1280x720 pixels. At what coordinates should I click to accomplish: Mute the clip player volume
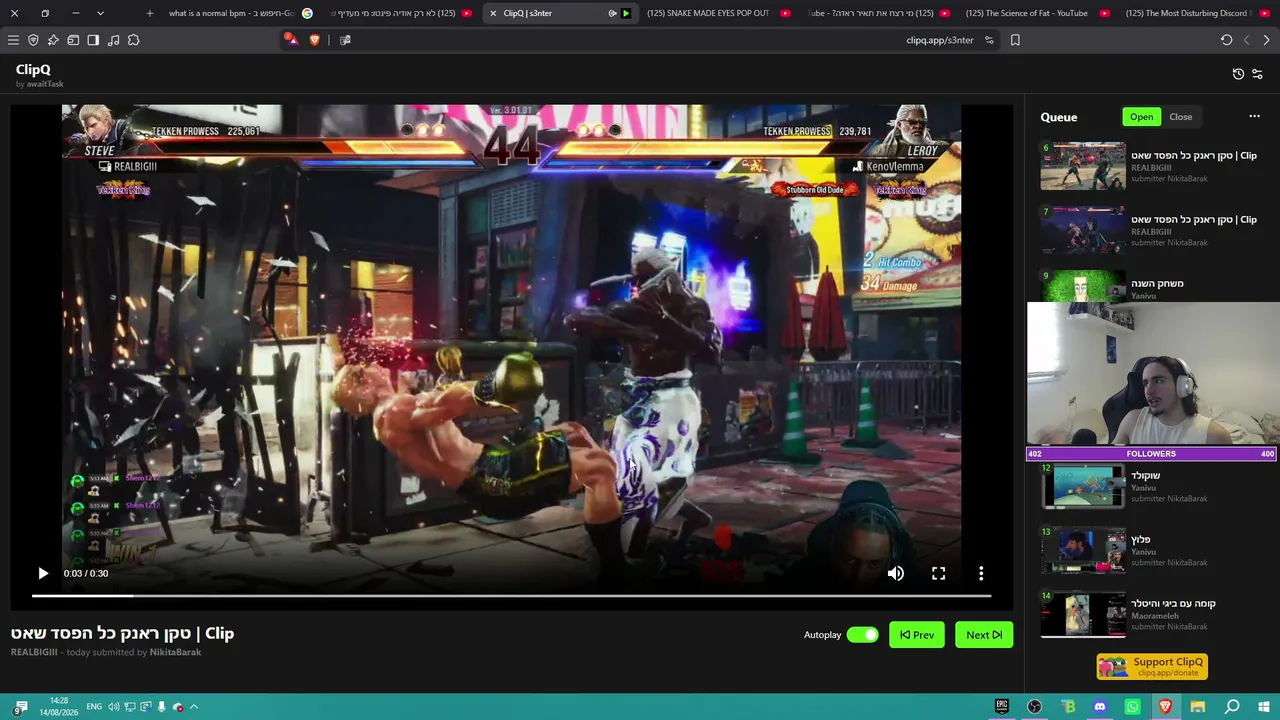tap(895, 573)
